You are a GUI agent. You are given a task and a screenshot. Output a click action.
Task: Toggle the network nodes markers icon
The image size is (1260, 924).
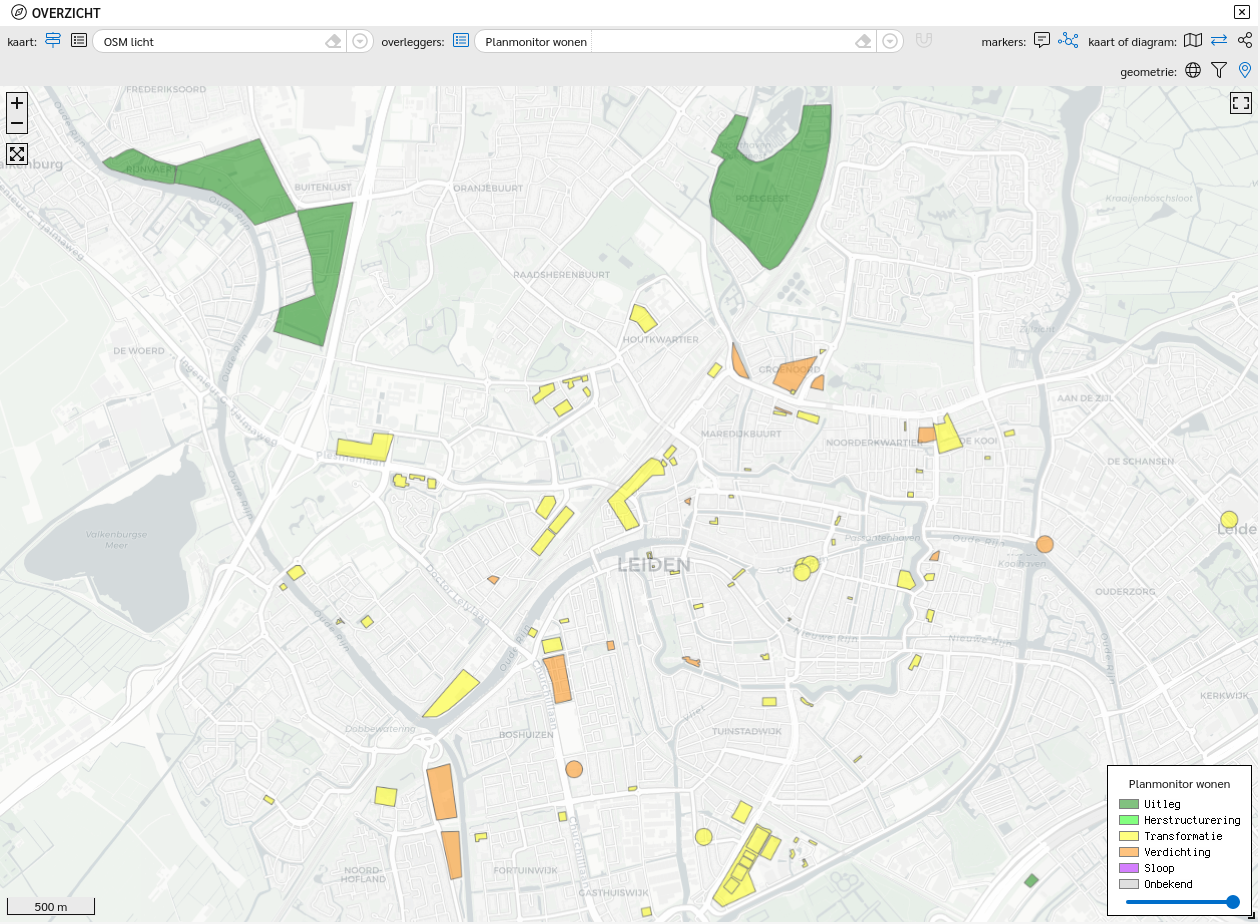[1069, 41]
